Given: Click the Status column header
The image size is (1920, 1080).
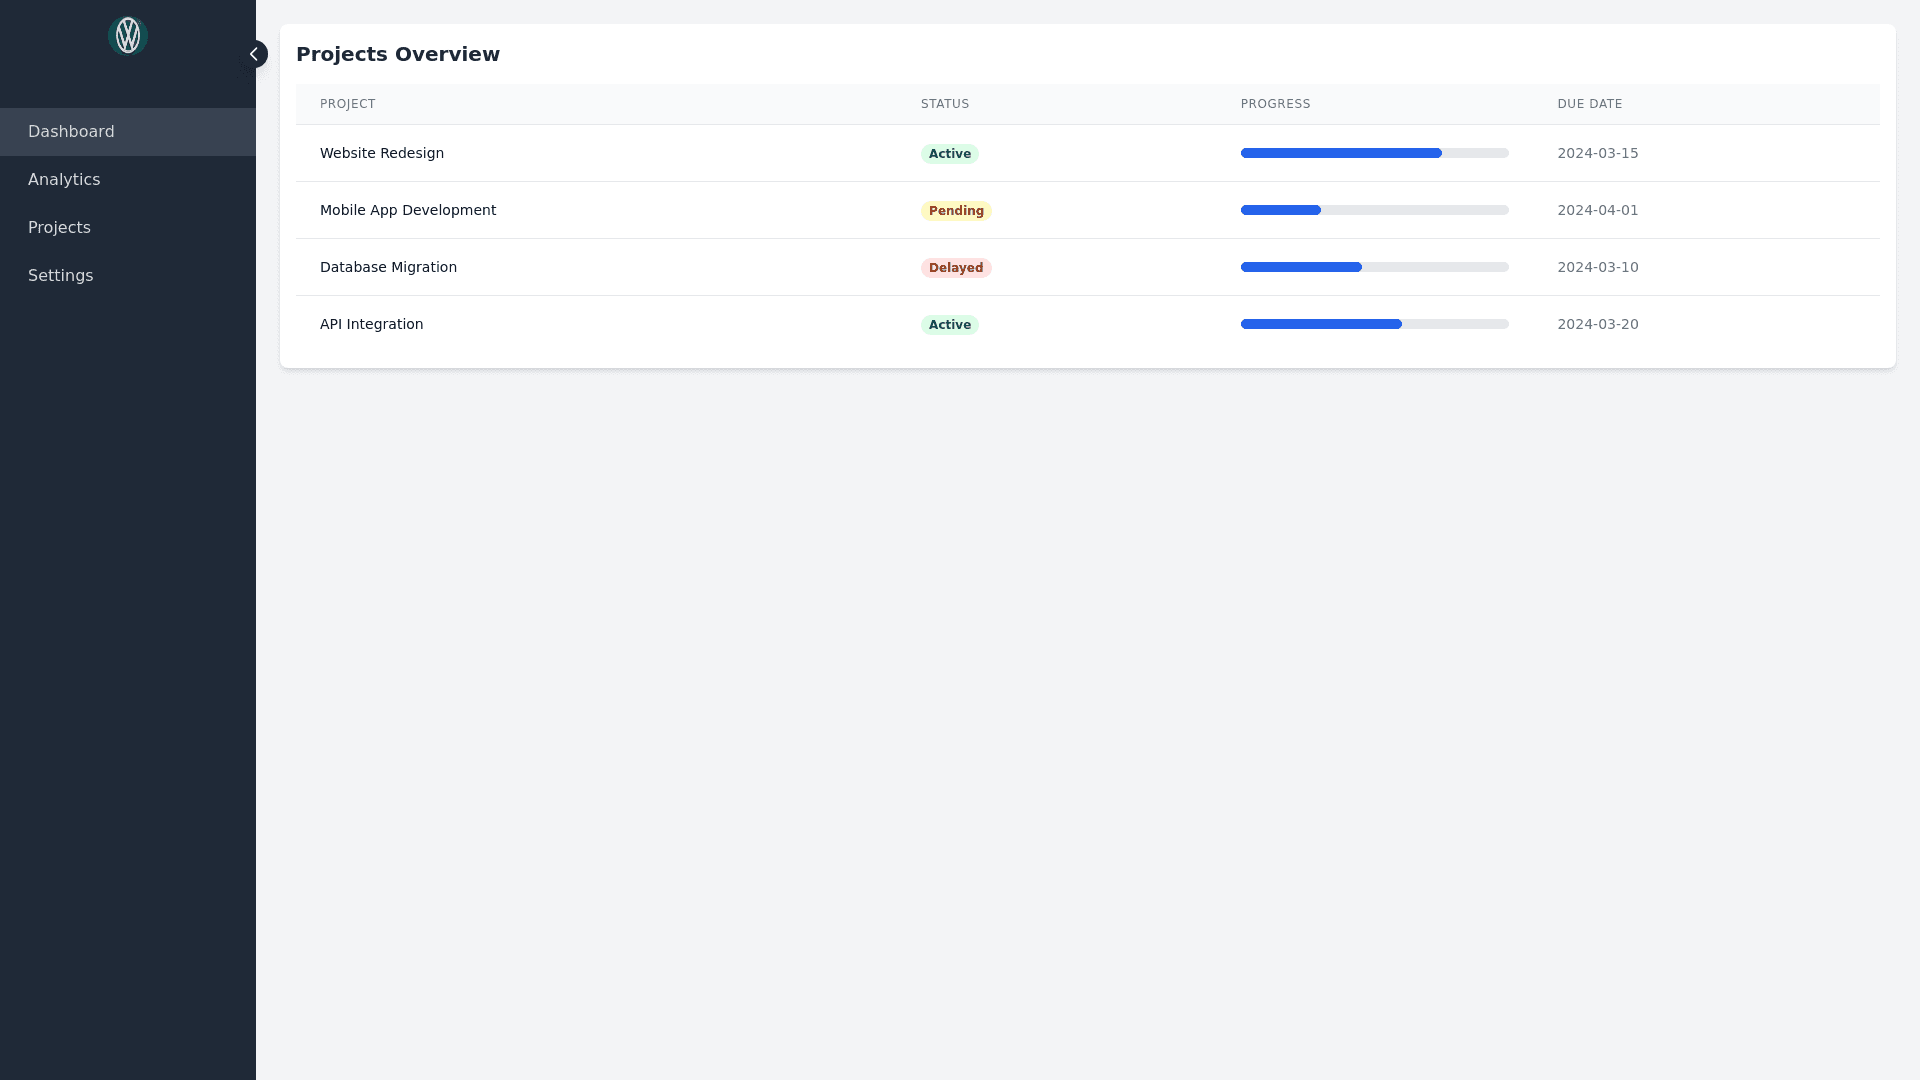Looking at the screenshot, I should click(944, 104).
